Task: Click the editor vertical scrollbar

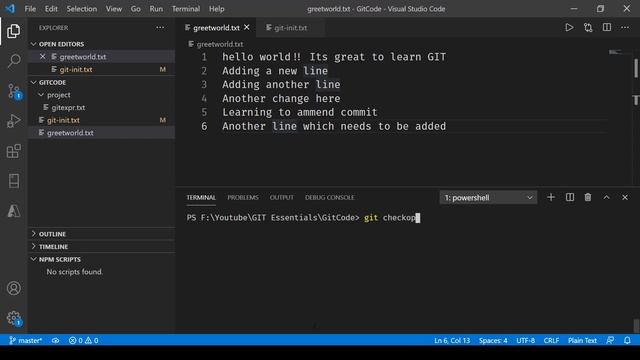Action: click(x=636, y=68)
